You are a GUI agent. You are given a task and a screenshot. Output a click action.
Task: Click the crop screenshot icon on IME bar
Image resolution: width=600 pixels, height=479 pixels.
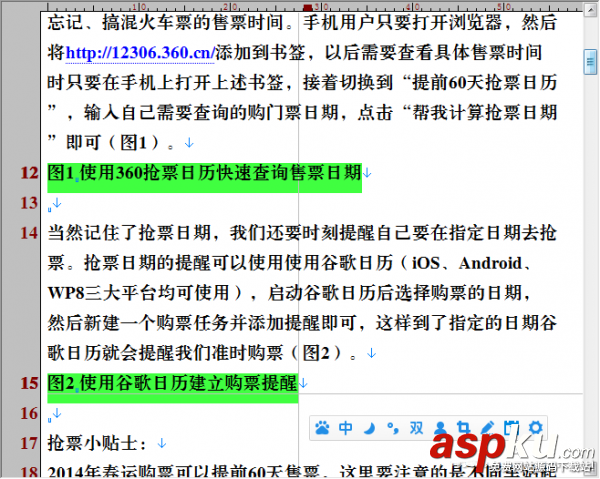tap(463, 428)
